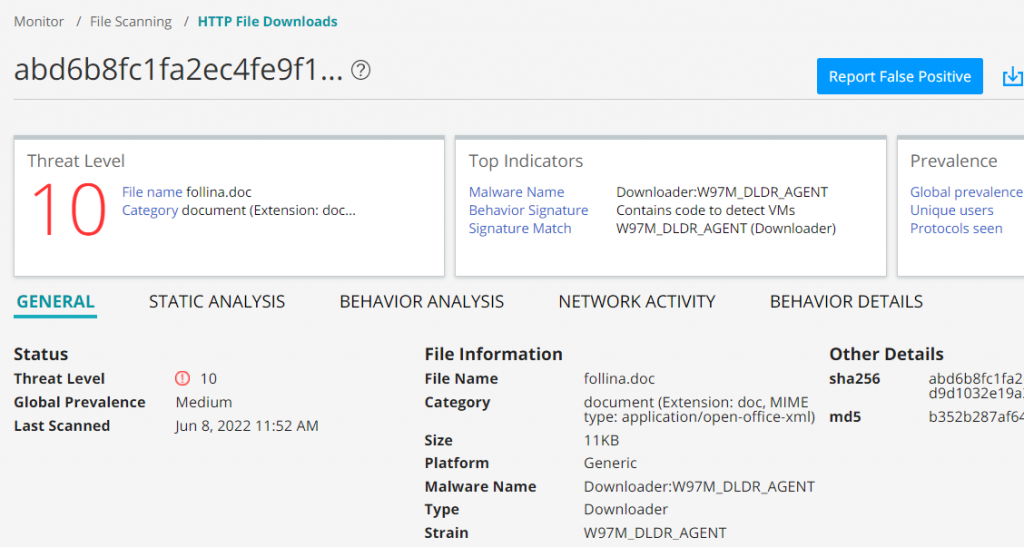Go to the Network Activity tab

(x=636, y=302)
